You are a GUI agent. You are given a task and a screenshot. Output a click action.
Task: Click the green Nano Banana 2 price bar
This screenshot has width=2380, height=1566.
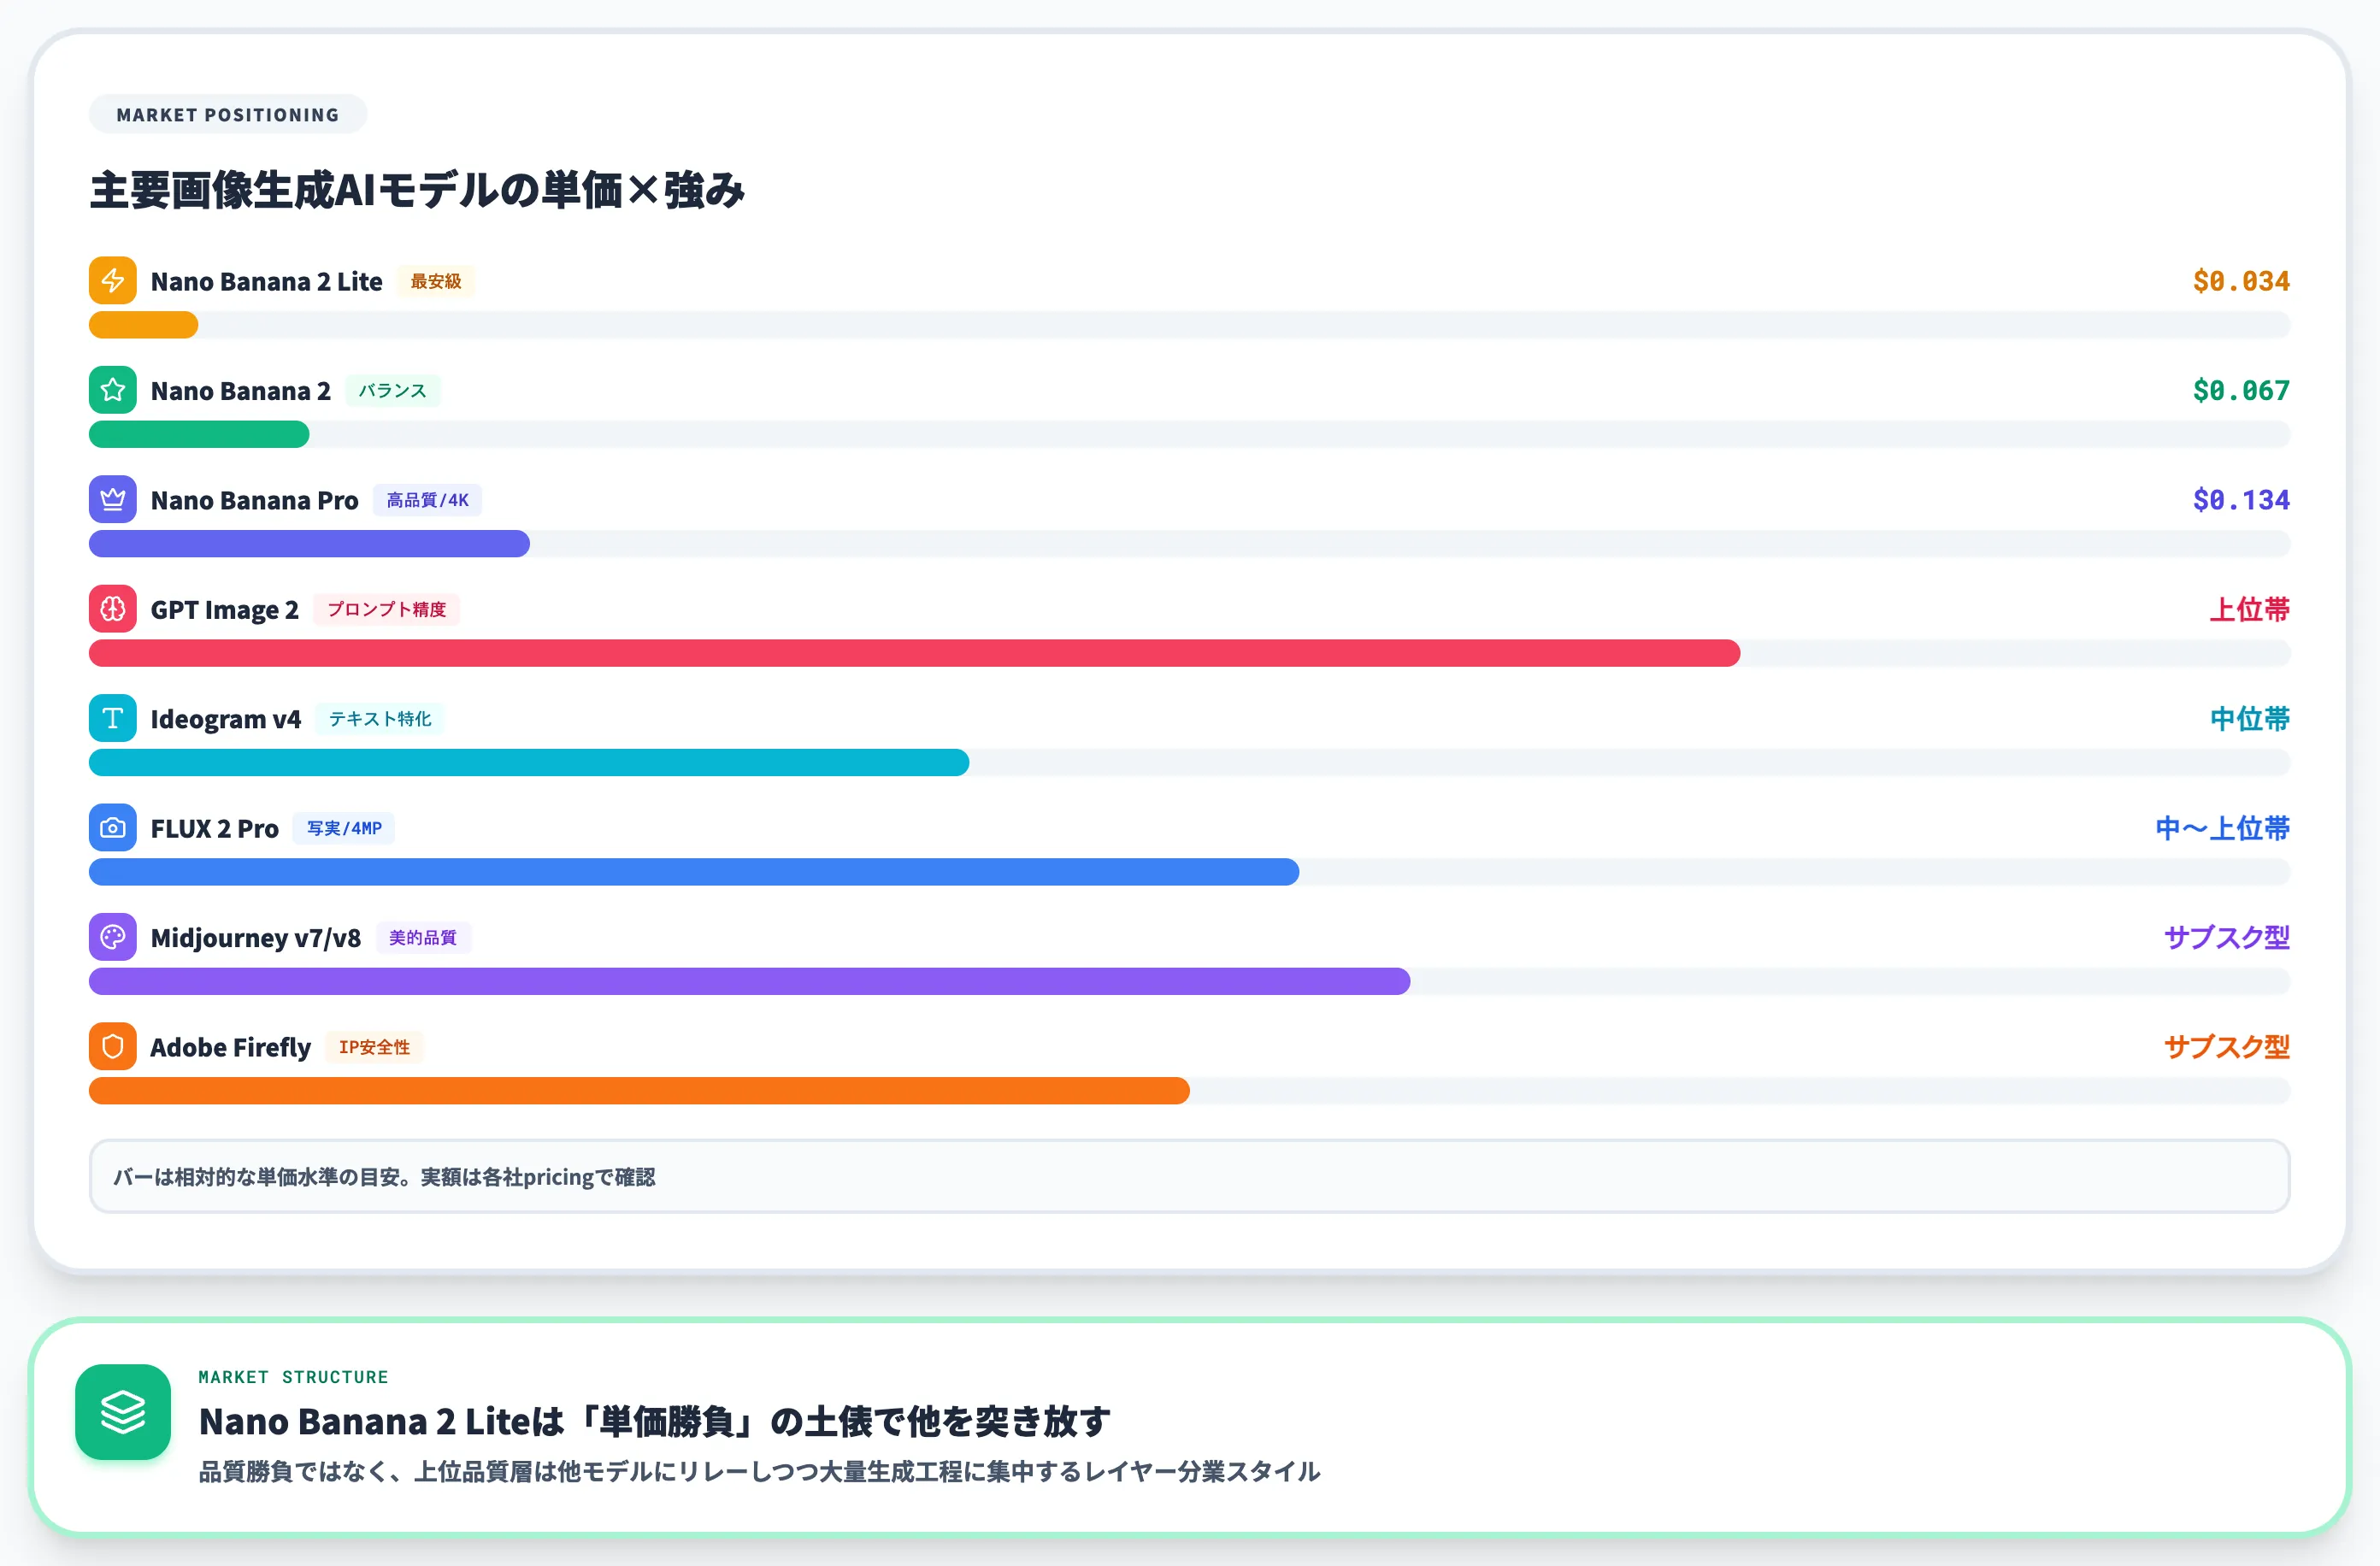tap(199, 434)
